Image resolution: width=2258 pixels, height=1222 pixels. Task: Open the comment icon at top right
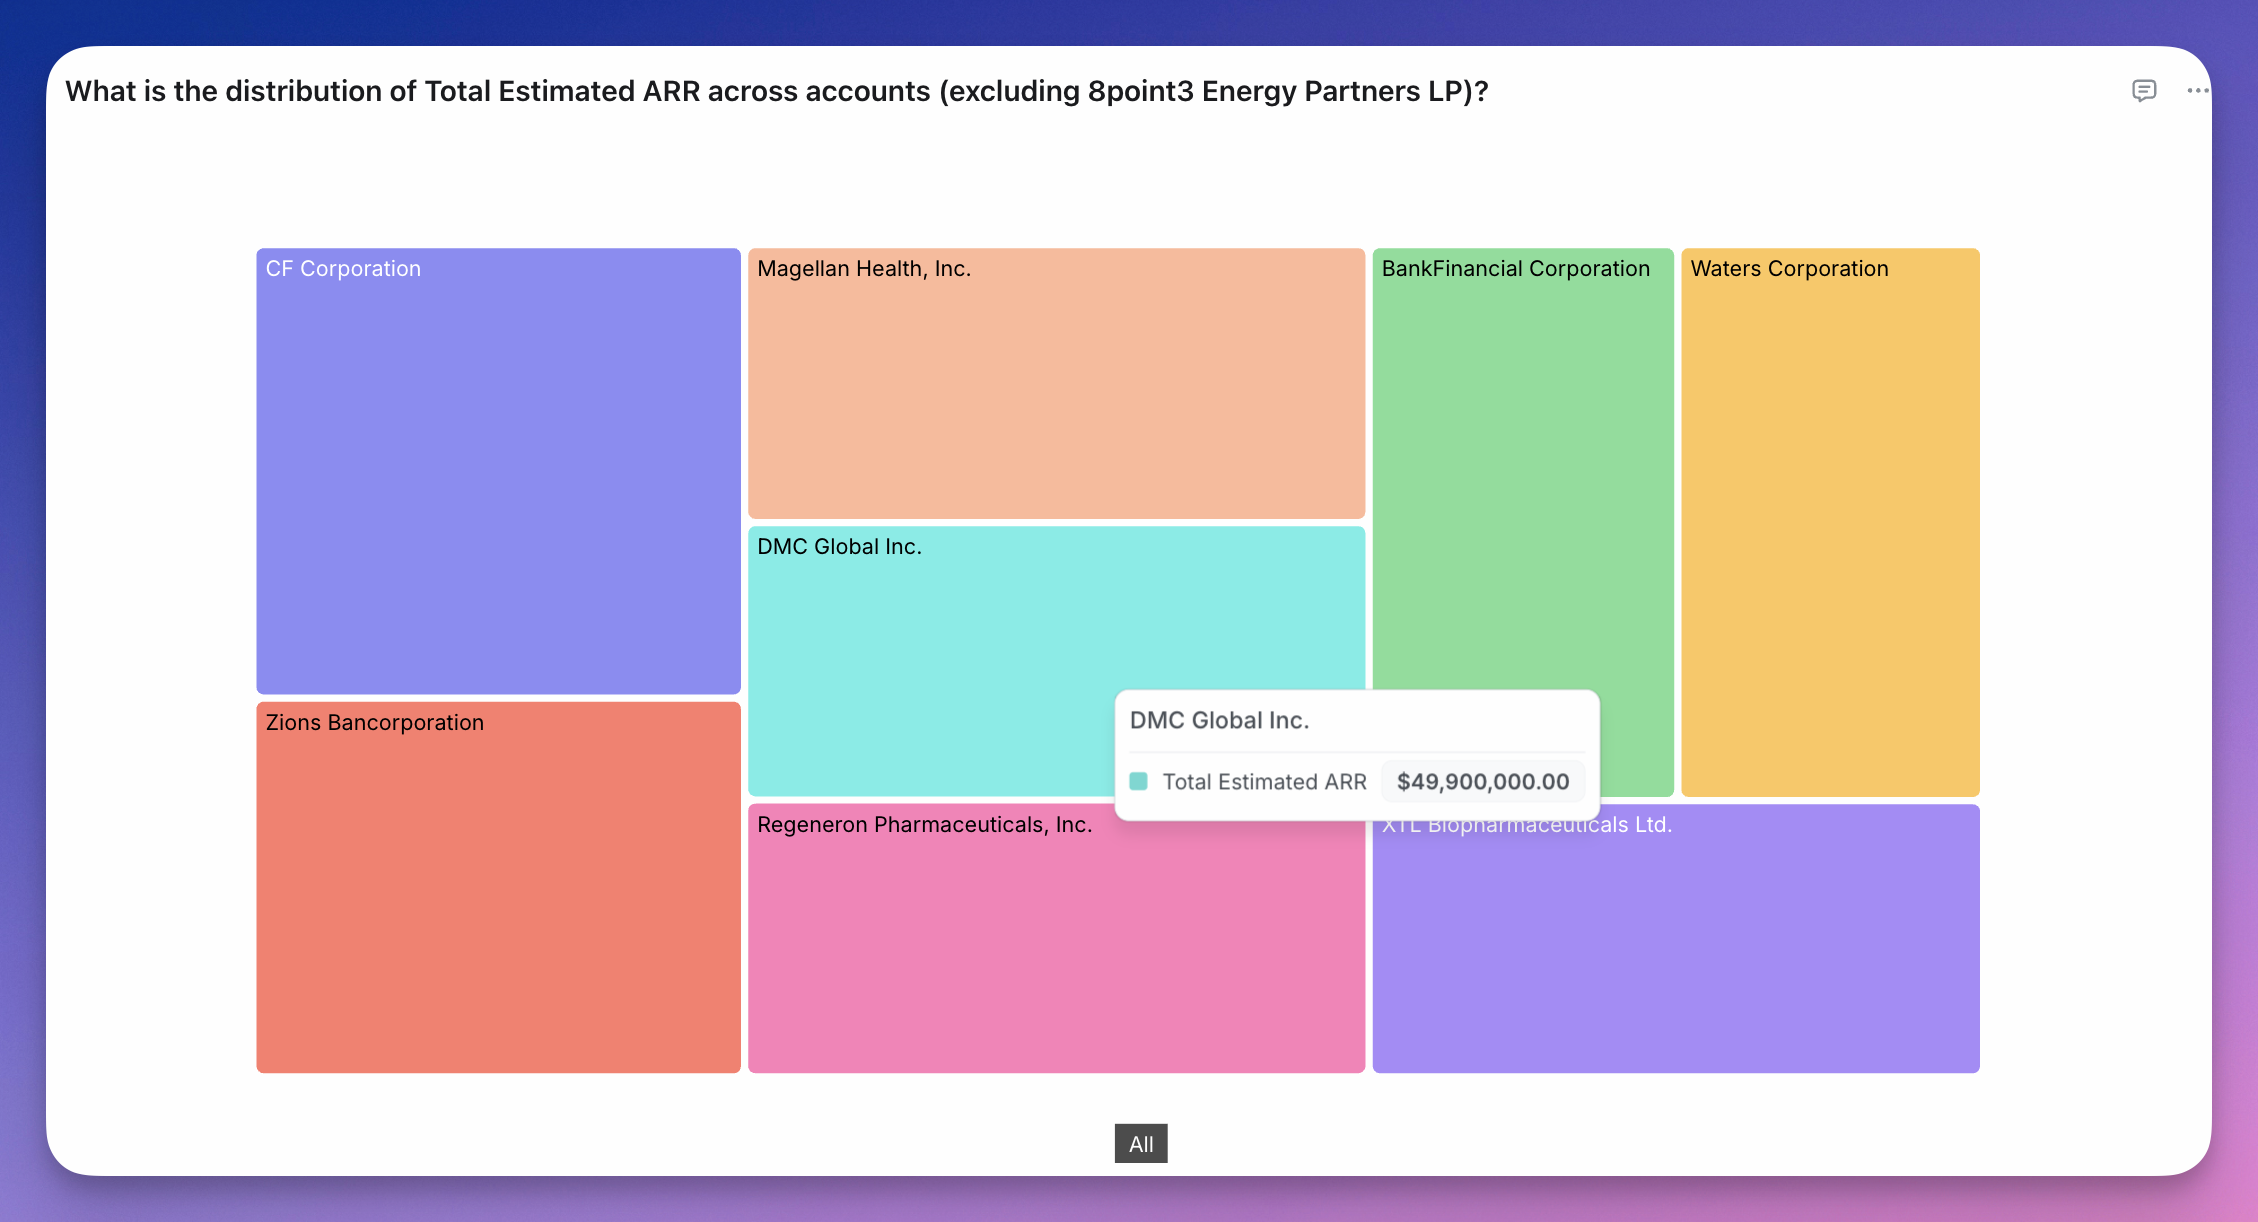point(2143,91)
